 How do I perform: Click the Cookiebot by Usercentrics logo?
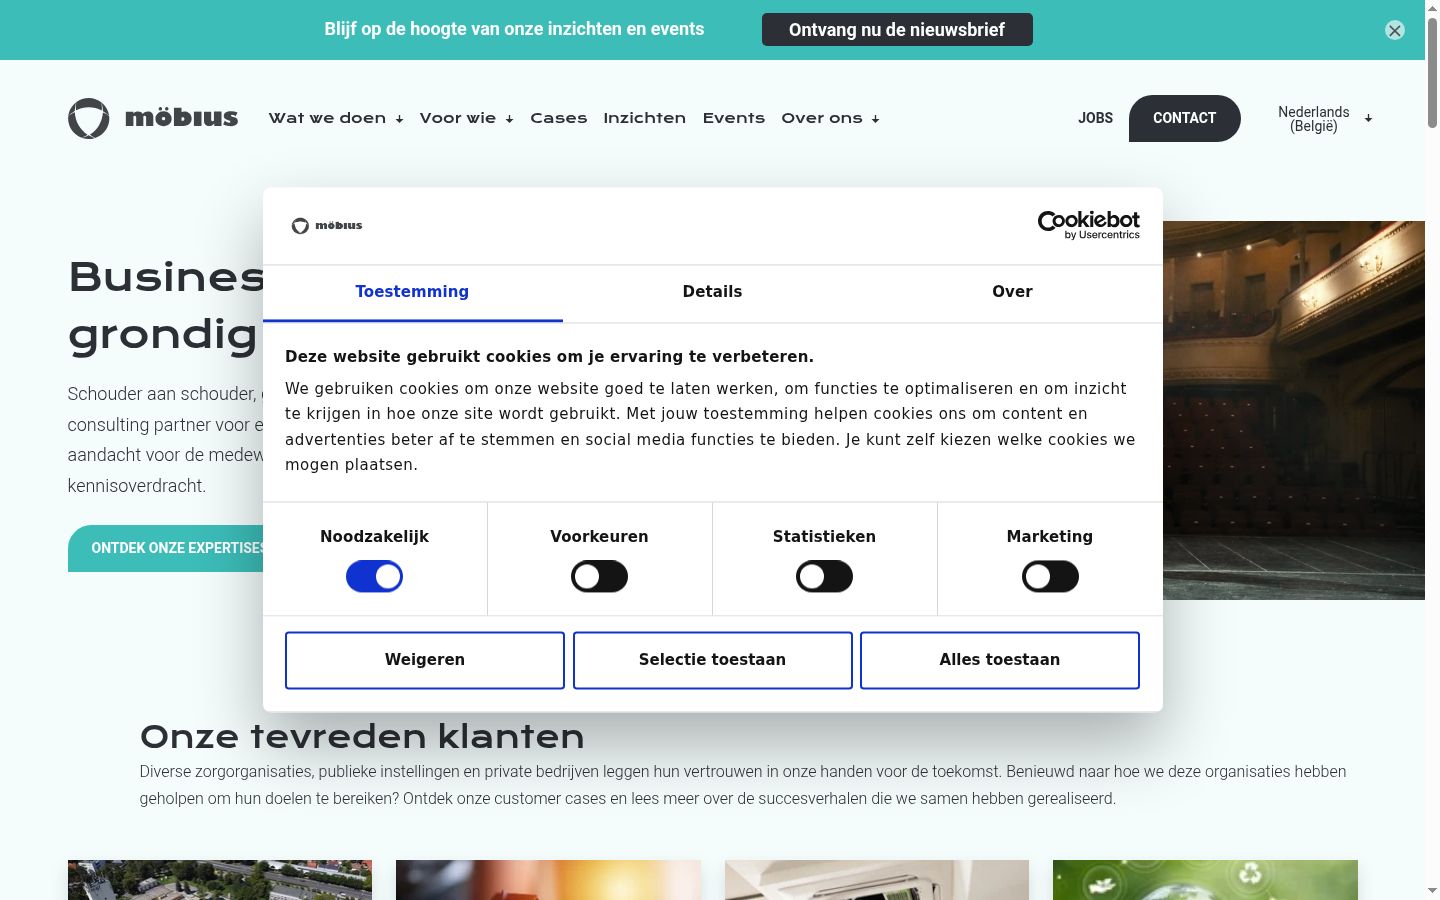(1088, 225)
